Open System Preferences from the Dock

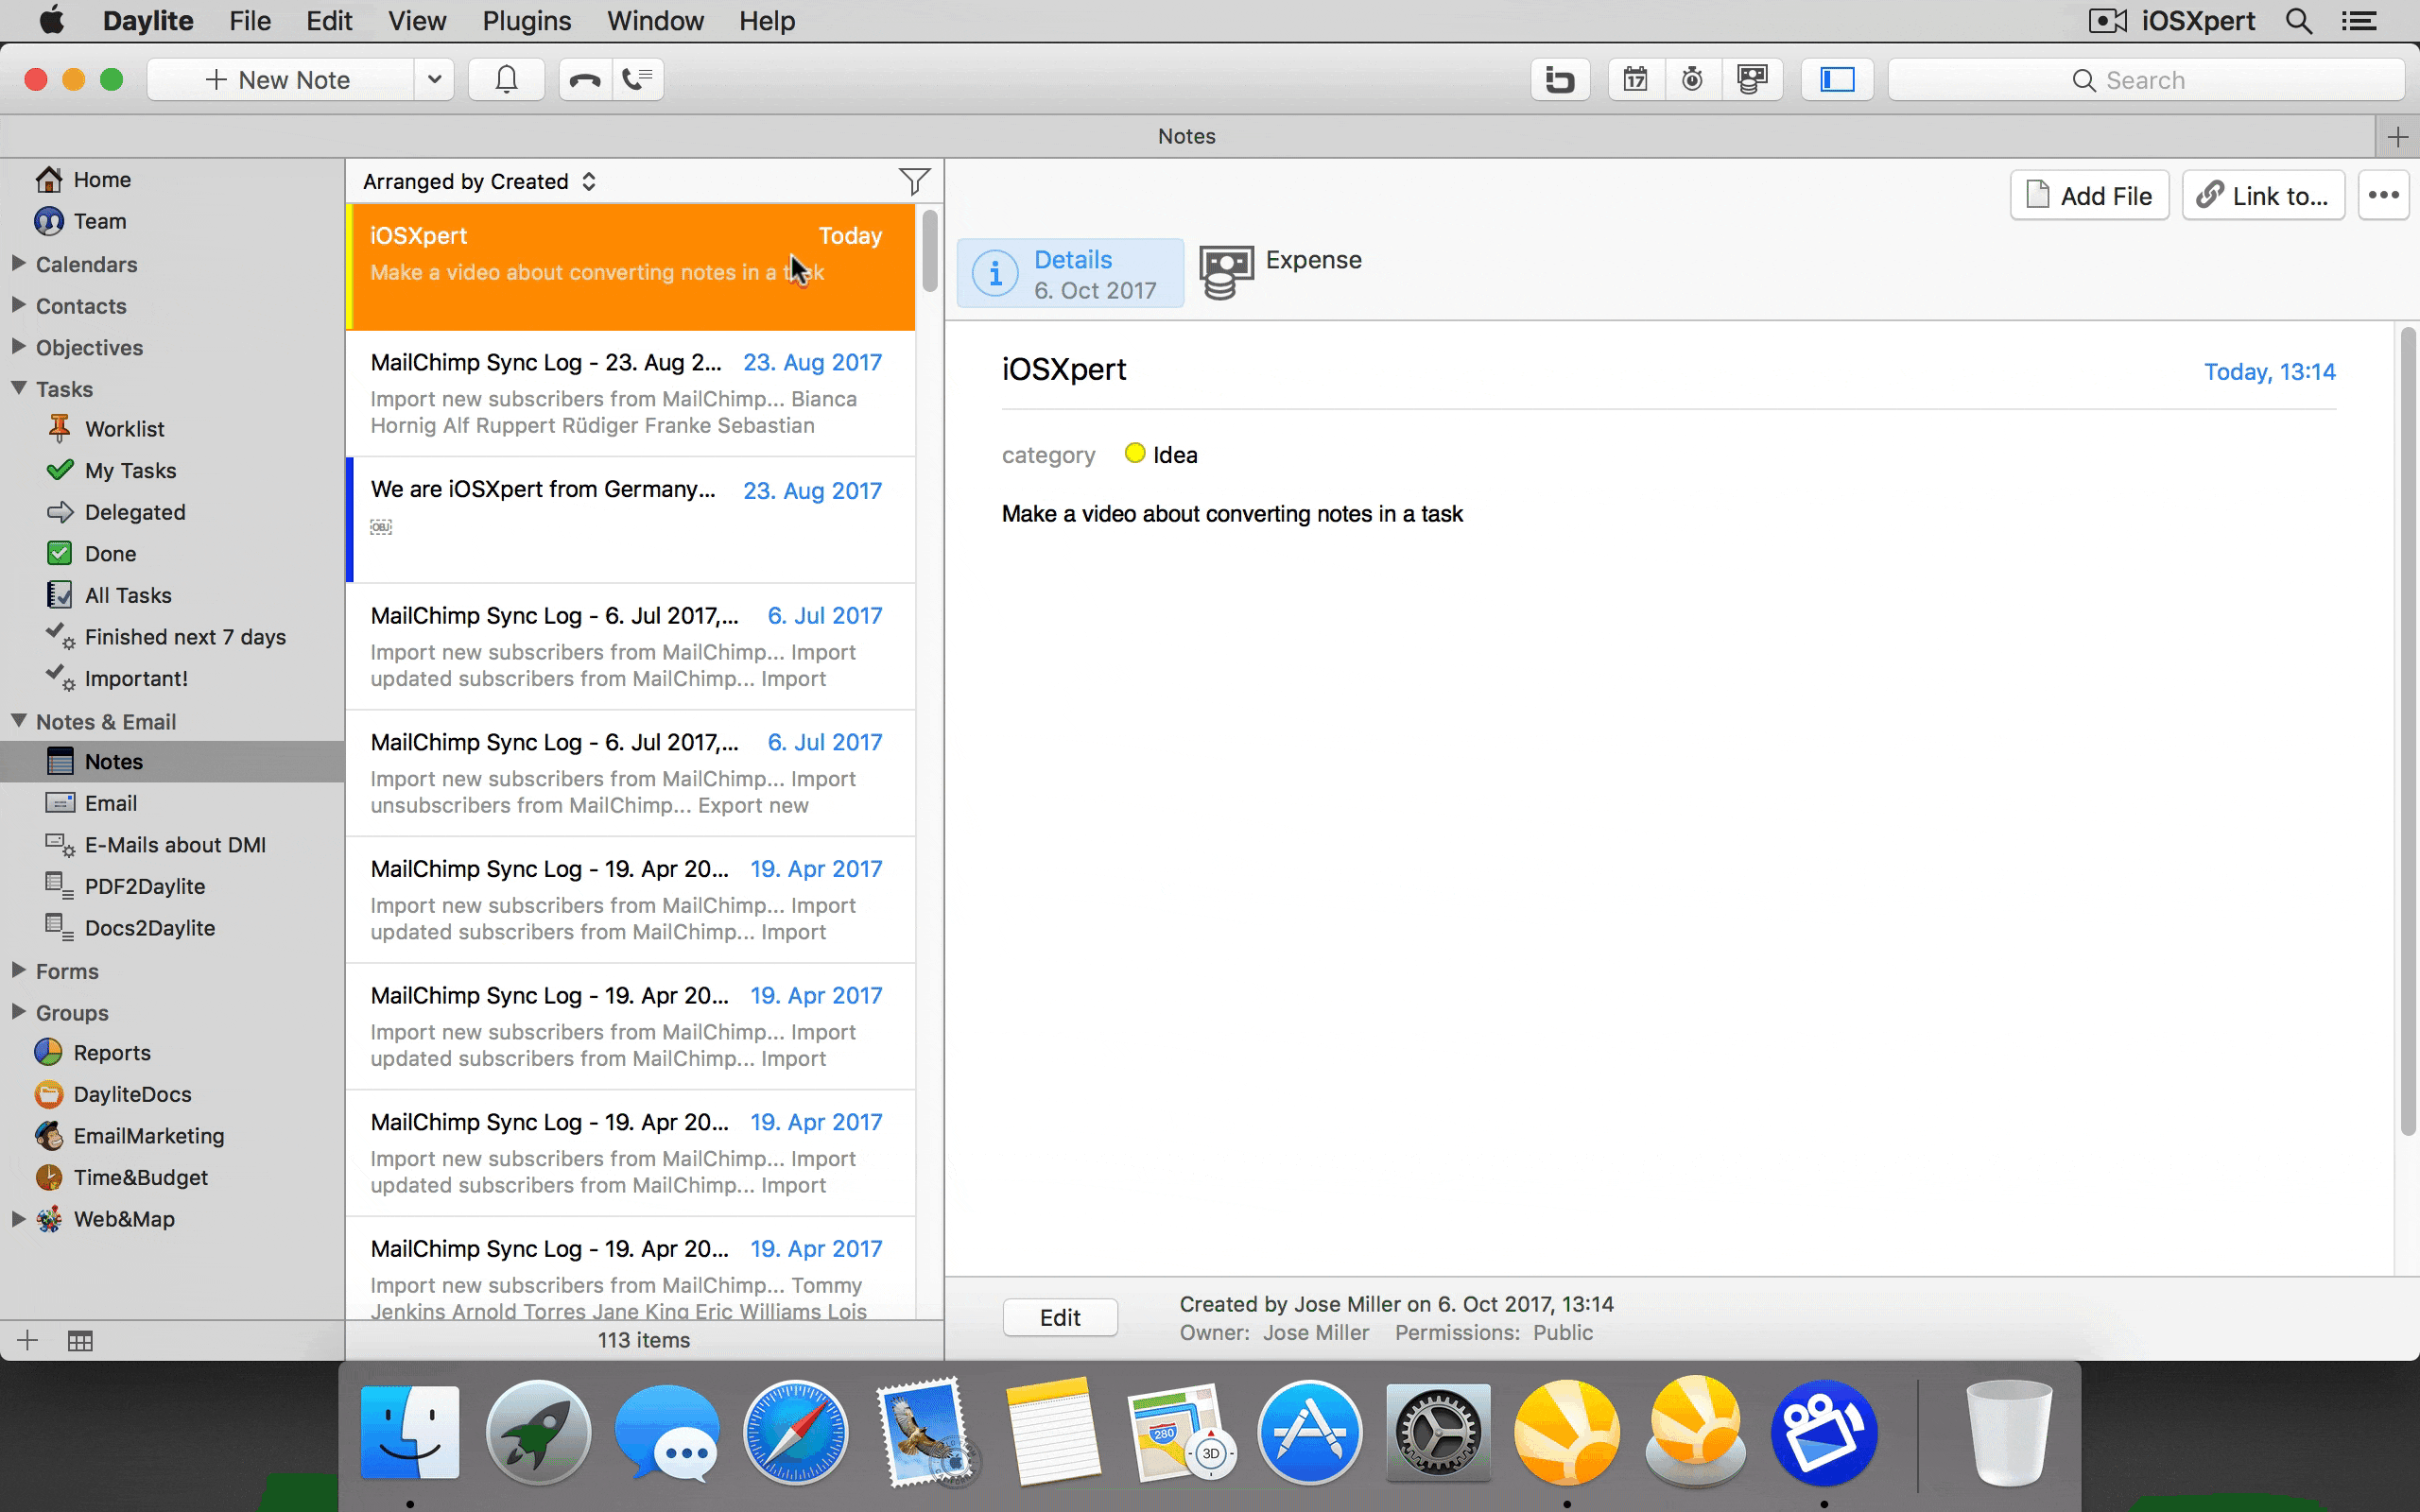(1438, 1432)
